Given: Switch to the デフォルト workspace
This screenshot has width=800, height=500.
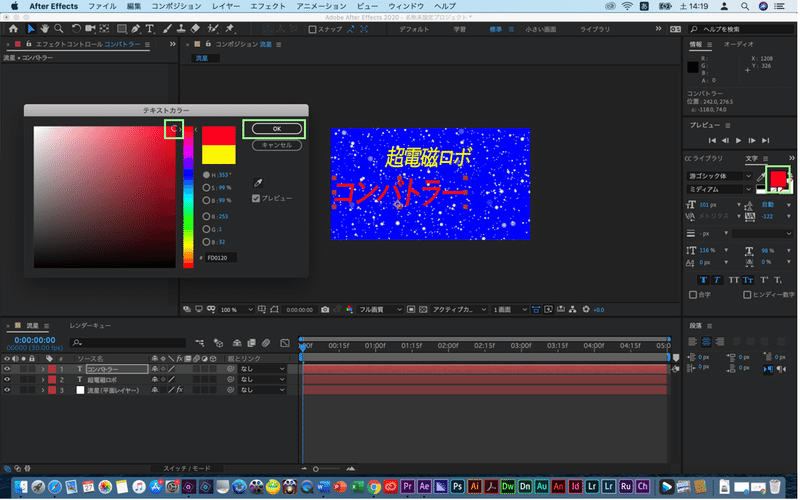Looking at the screenshot, I should [414, 30].
